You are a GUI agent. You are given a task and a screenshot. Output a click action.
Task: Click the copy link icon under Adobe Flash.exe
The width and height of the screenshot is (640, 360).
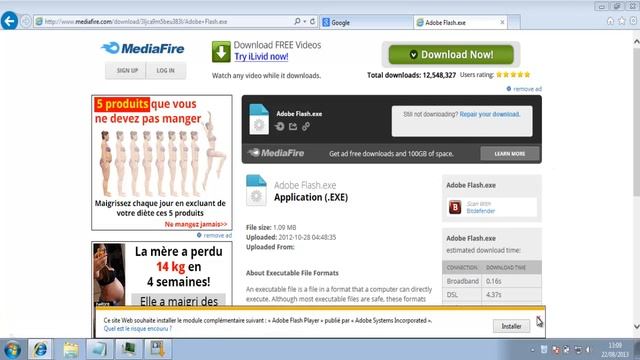[306, 127]
